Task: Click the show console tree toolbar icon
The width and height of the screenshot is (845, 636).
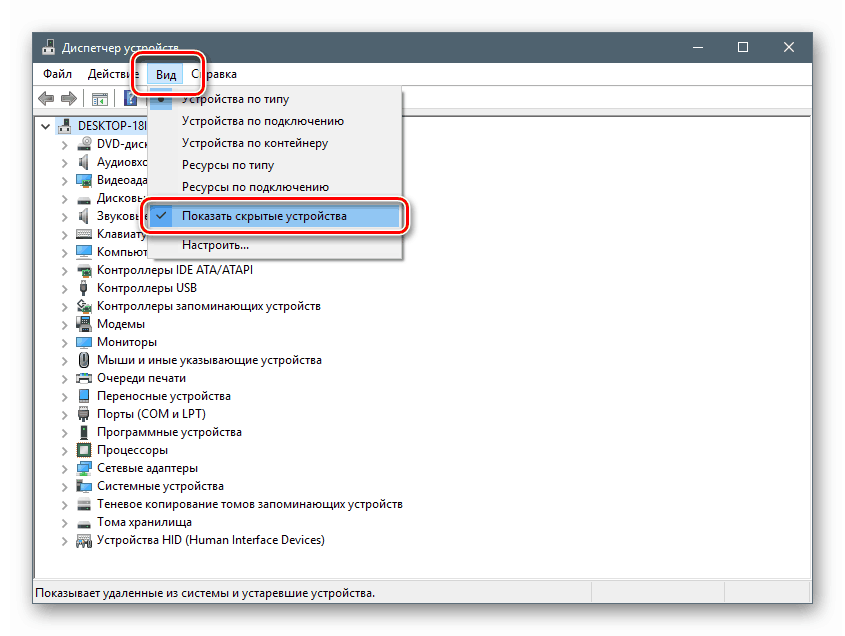Action: (x=100, y=99)
